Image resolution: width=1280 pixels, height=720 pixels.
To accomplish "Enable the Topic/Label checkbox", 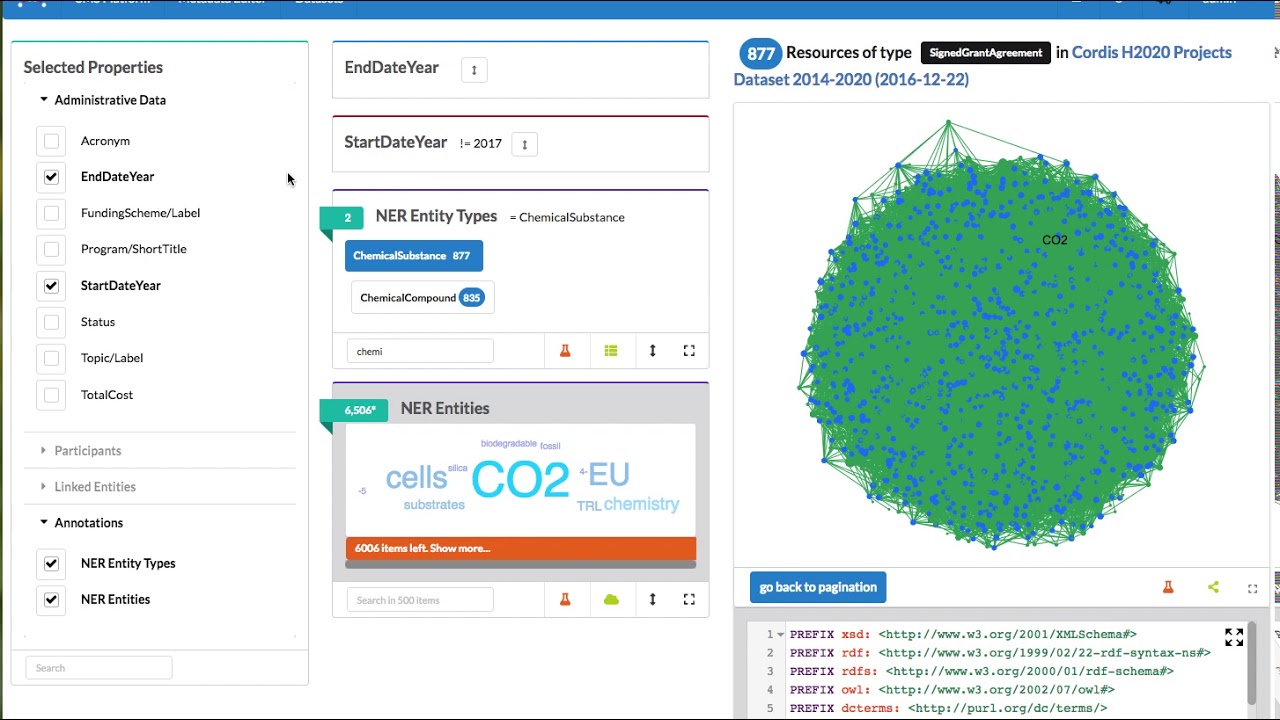I will pos(51,358).
